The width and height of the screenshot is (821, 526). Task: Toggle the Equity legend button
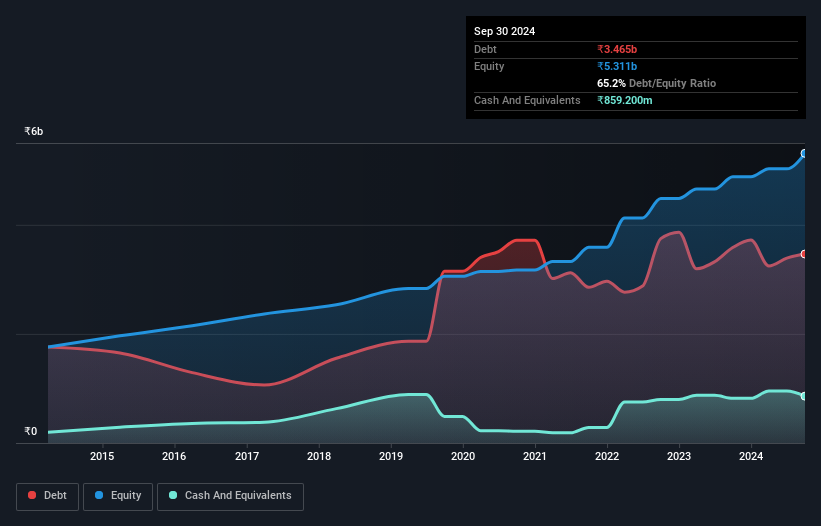118,496
